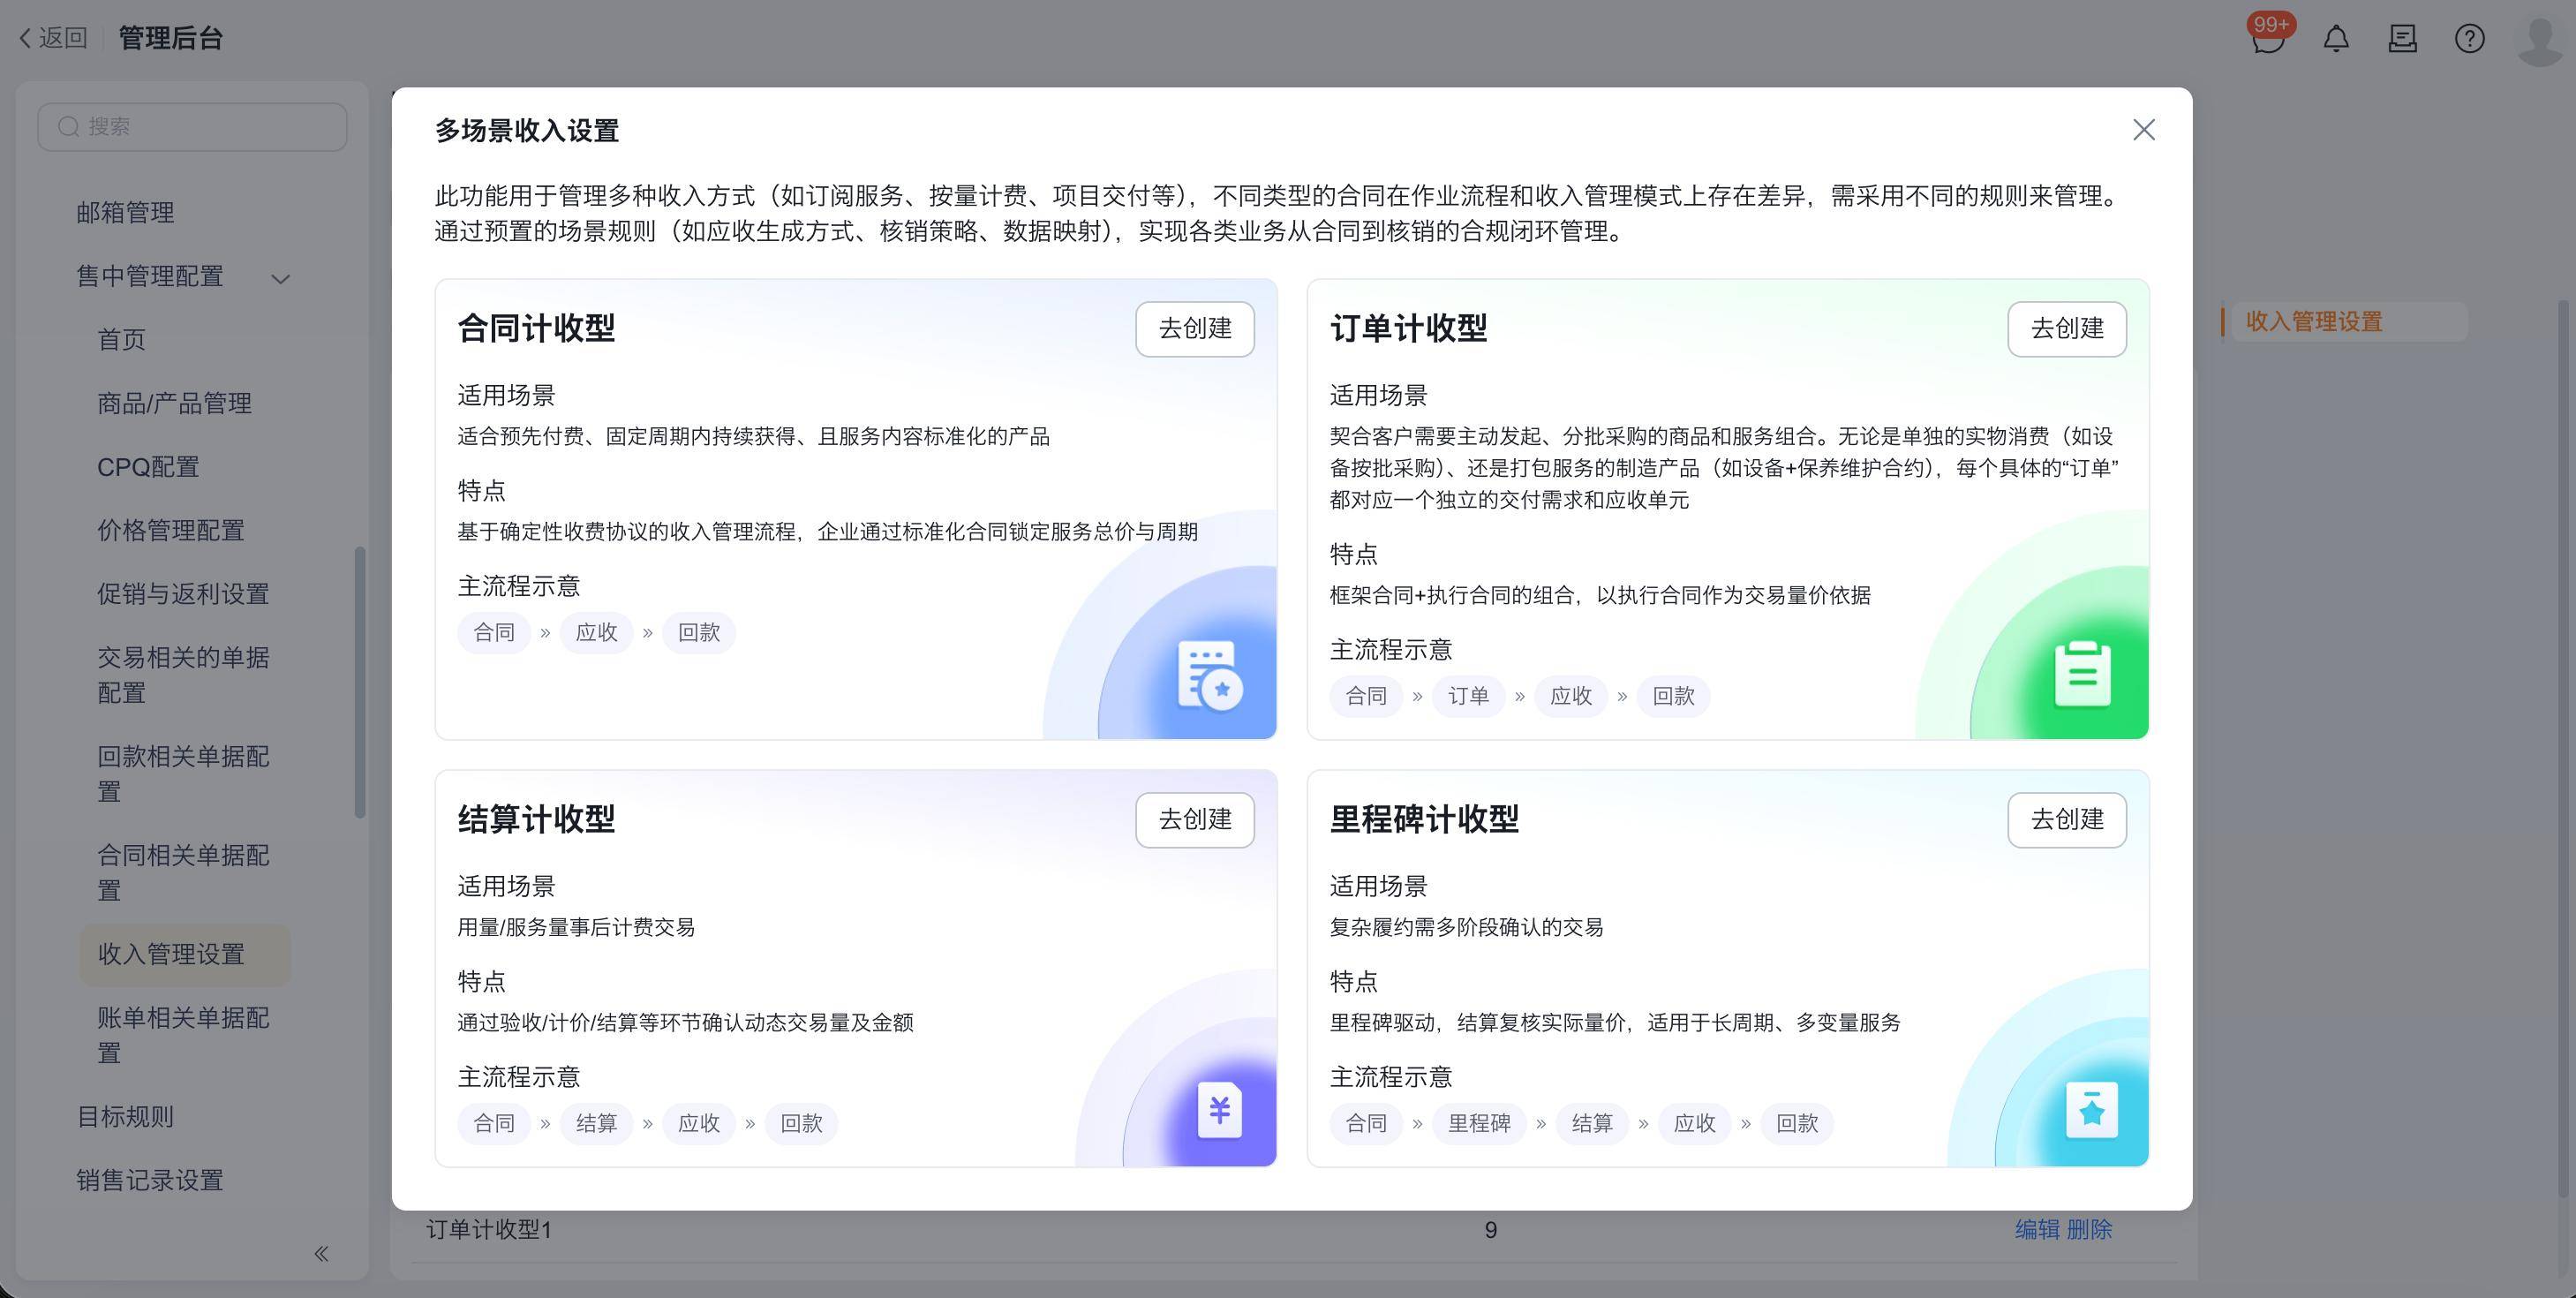Click the 结算计收型 yen document icon
The height and width of the screenshot is (1298, 2576).
coord(1219,1110)
